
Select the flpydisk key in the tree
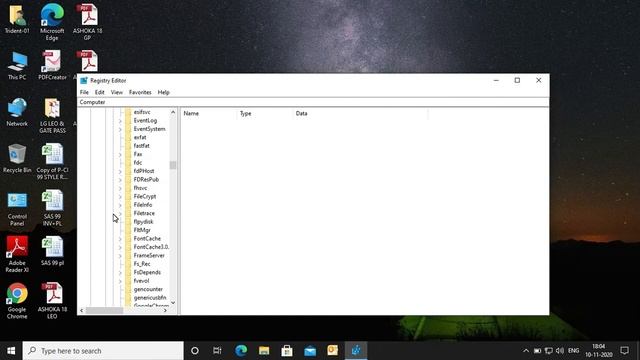(143, 222)
